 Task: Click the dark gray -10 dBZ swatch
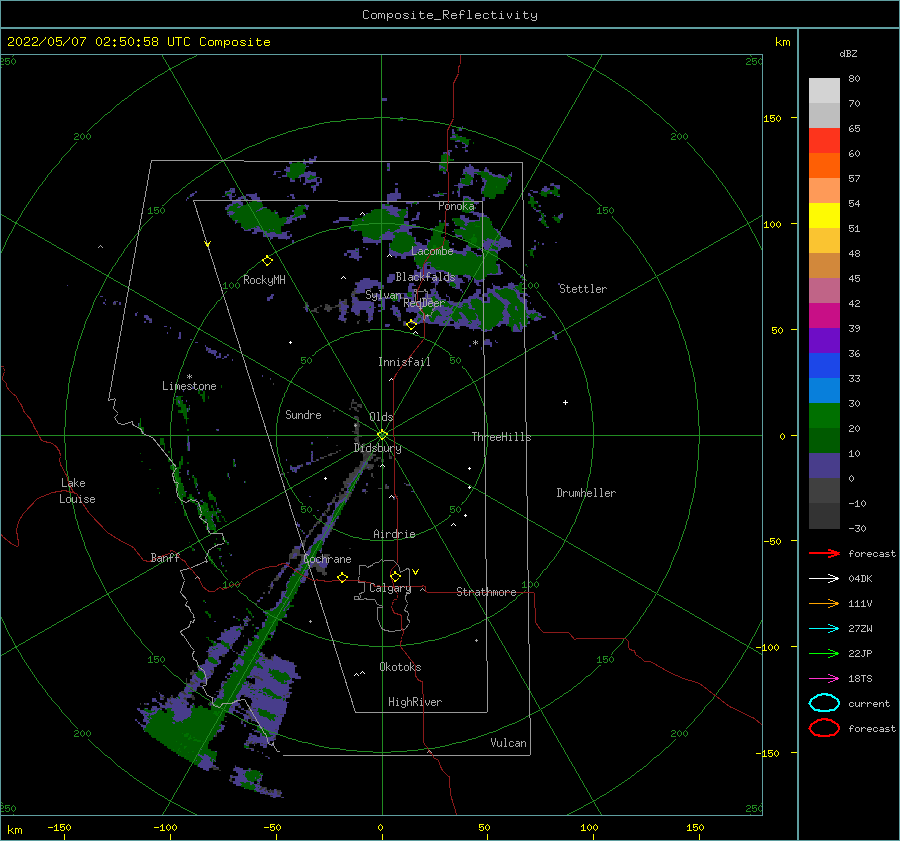(x=824, y=515)
